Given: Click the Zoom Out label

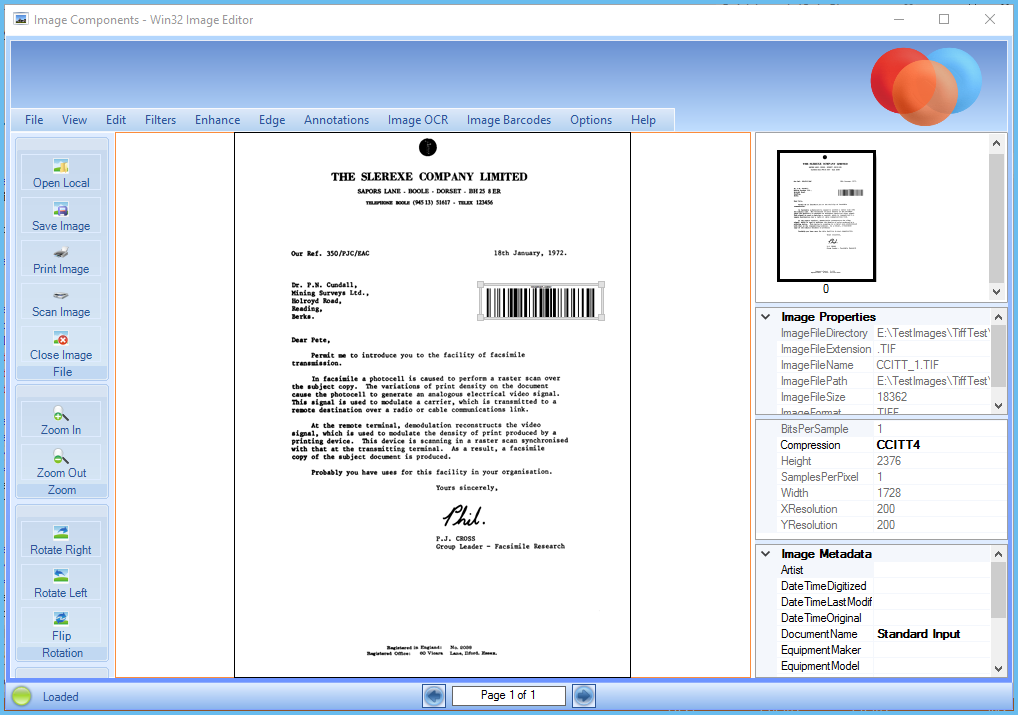Looking at the screenshot, I should [x=61, y=473].
